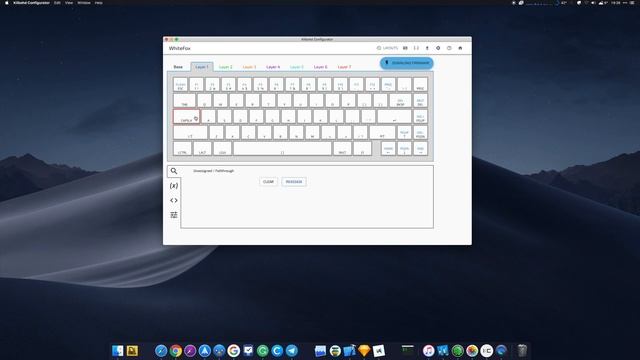Click the help icon in header toolbar

pos(449,48)
